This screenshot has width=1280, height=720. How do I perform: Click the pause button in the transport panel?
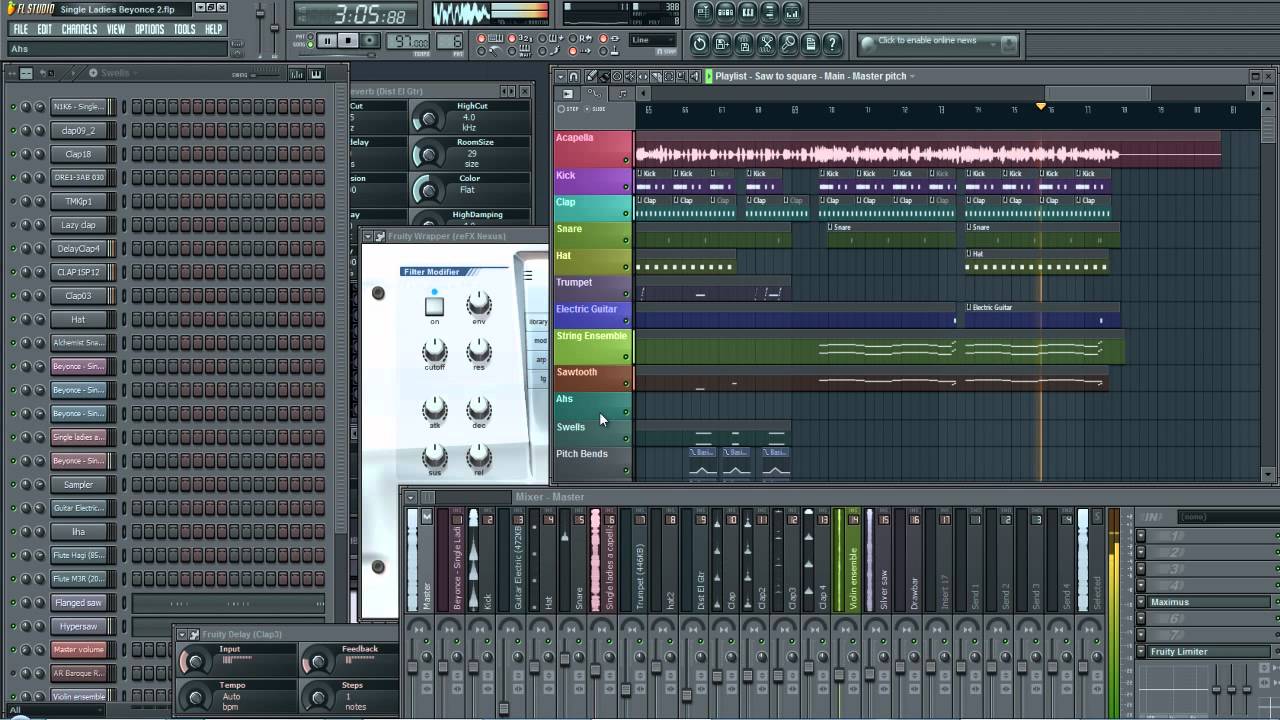click(327, 41)
